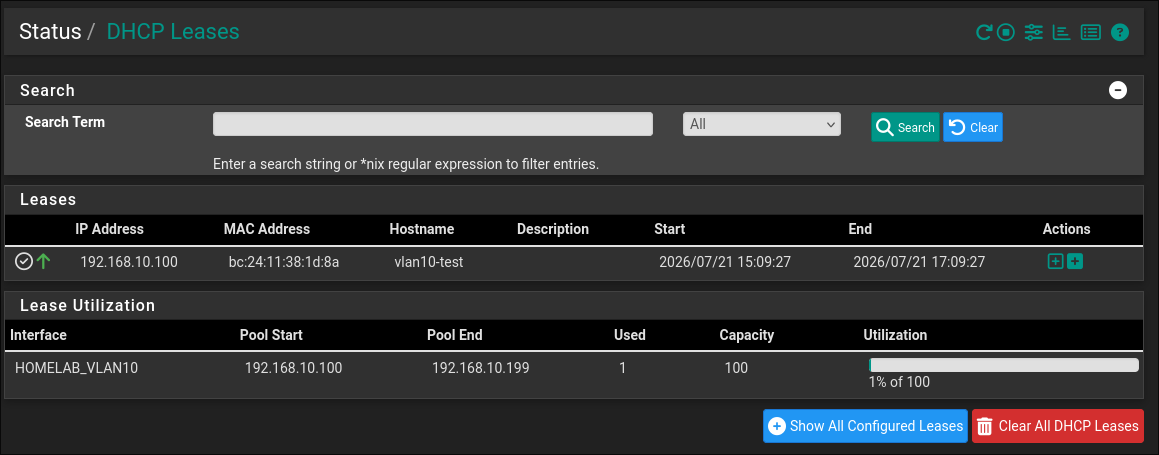Click the stop service icon
1159x455 pixels.
pos(1005,32)
